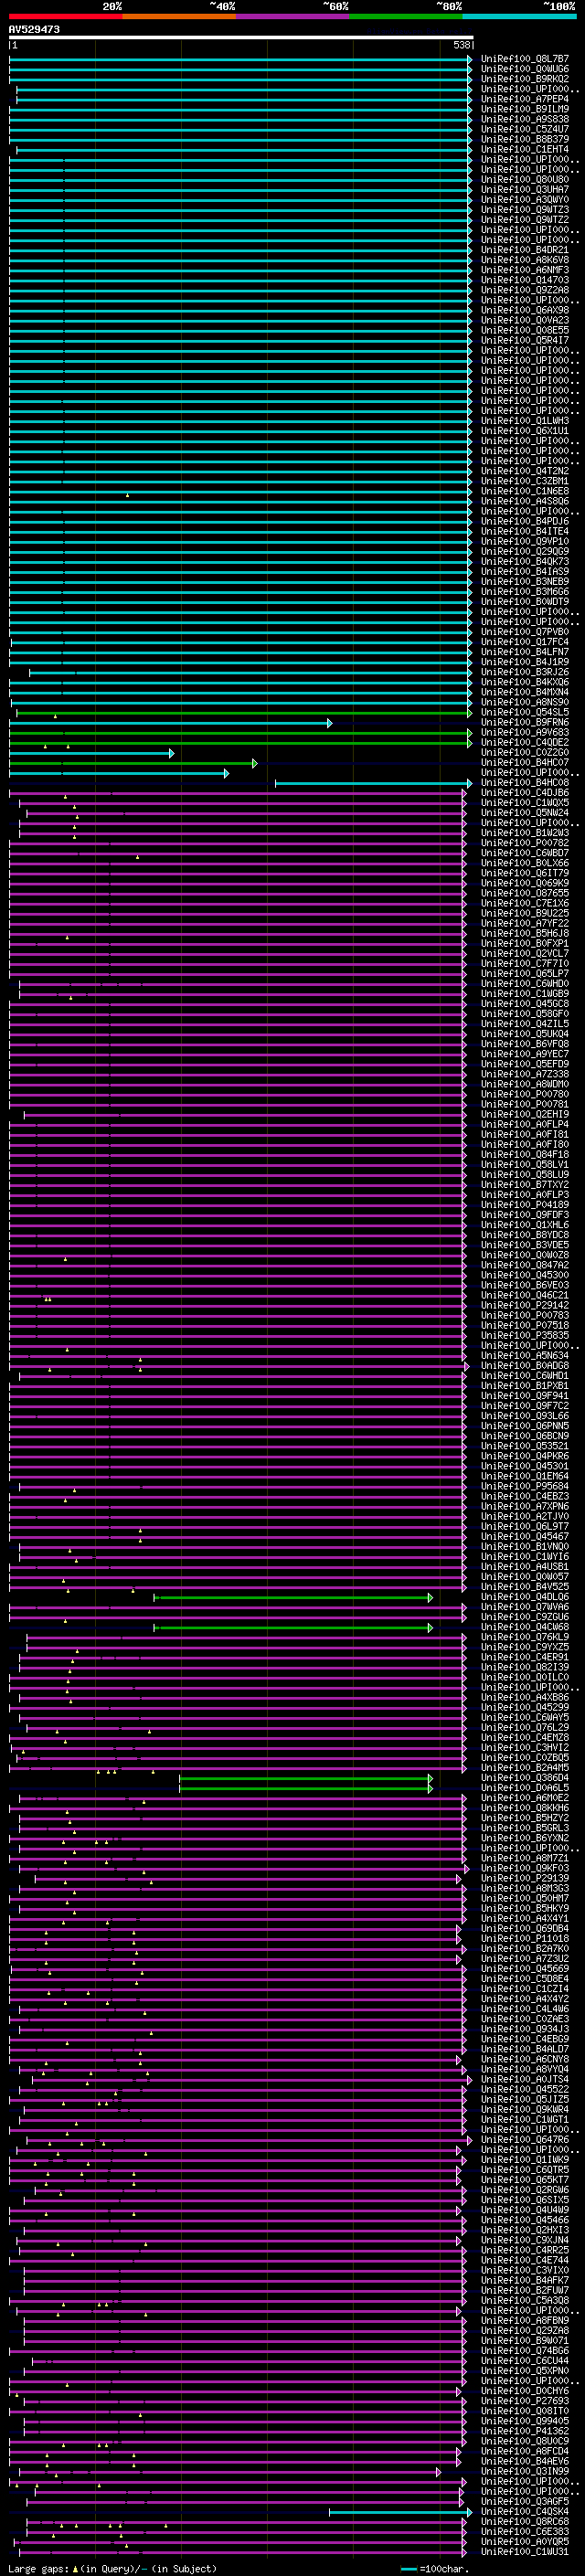Select the UniRef100_Q08E55 hit
The image size is (585, 2576).
[525, 331]
